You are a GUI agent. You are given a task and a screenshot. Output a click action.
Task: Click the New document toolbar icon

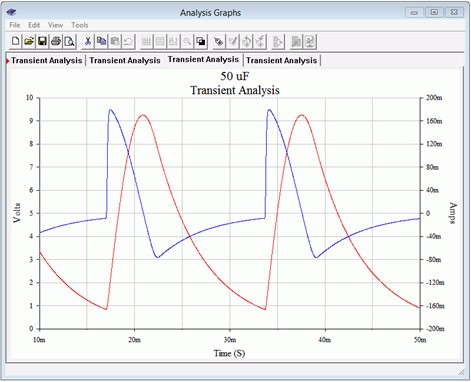click(x=15, y=41)
